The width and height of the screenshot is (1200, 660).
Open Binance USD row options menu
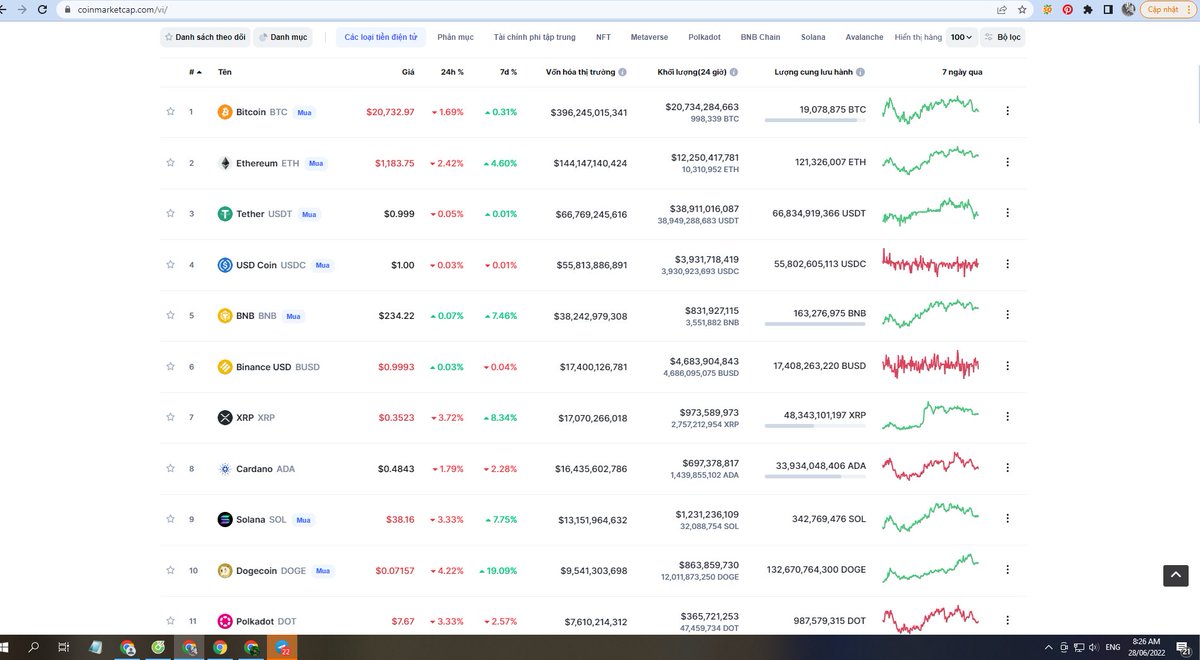(1007, 366)
